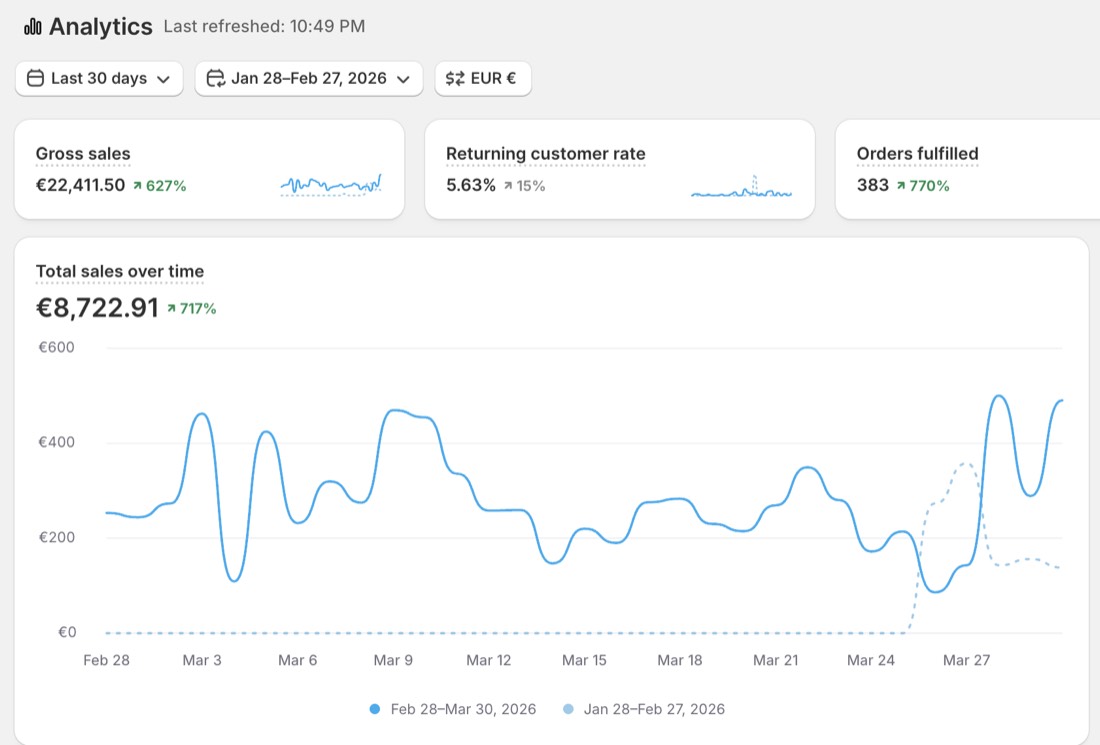Viewport: 1100px width, 745px height.
Task: Click the 383 orders fulfilled value
Action: point(873,185)
